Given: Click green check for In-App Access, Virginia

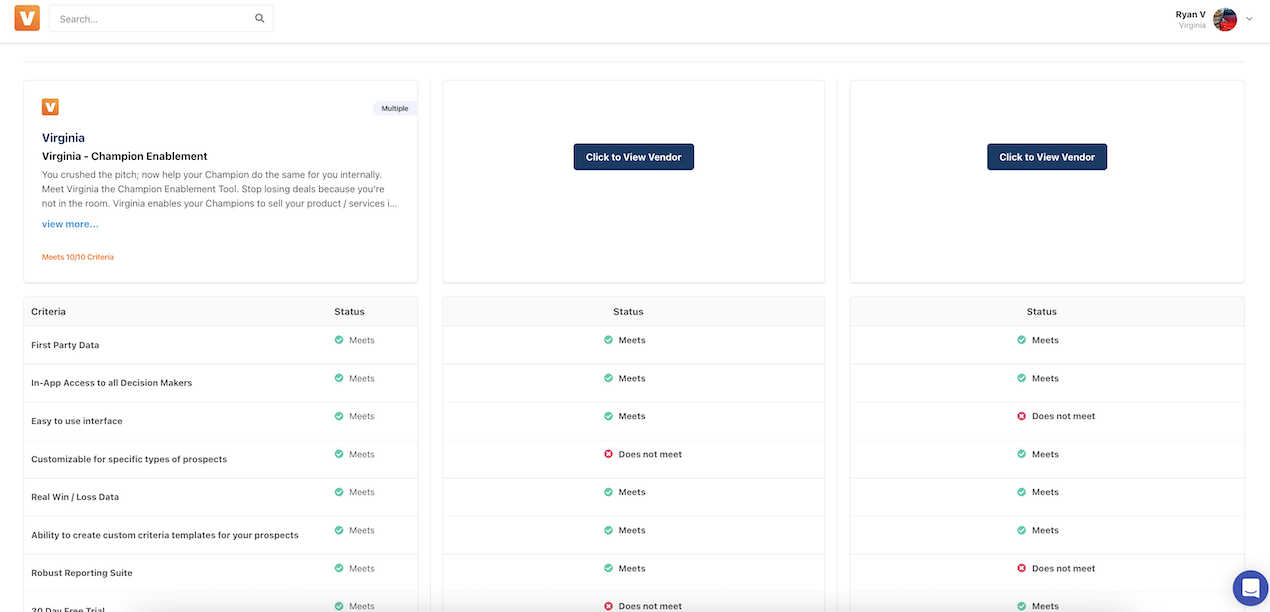Looking at the screenshot, I should [x=339, y=378].
